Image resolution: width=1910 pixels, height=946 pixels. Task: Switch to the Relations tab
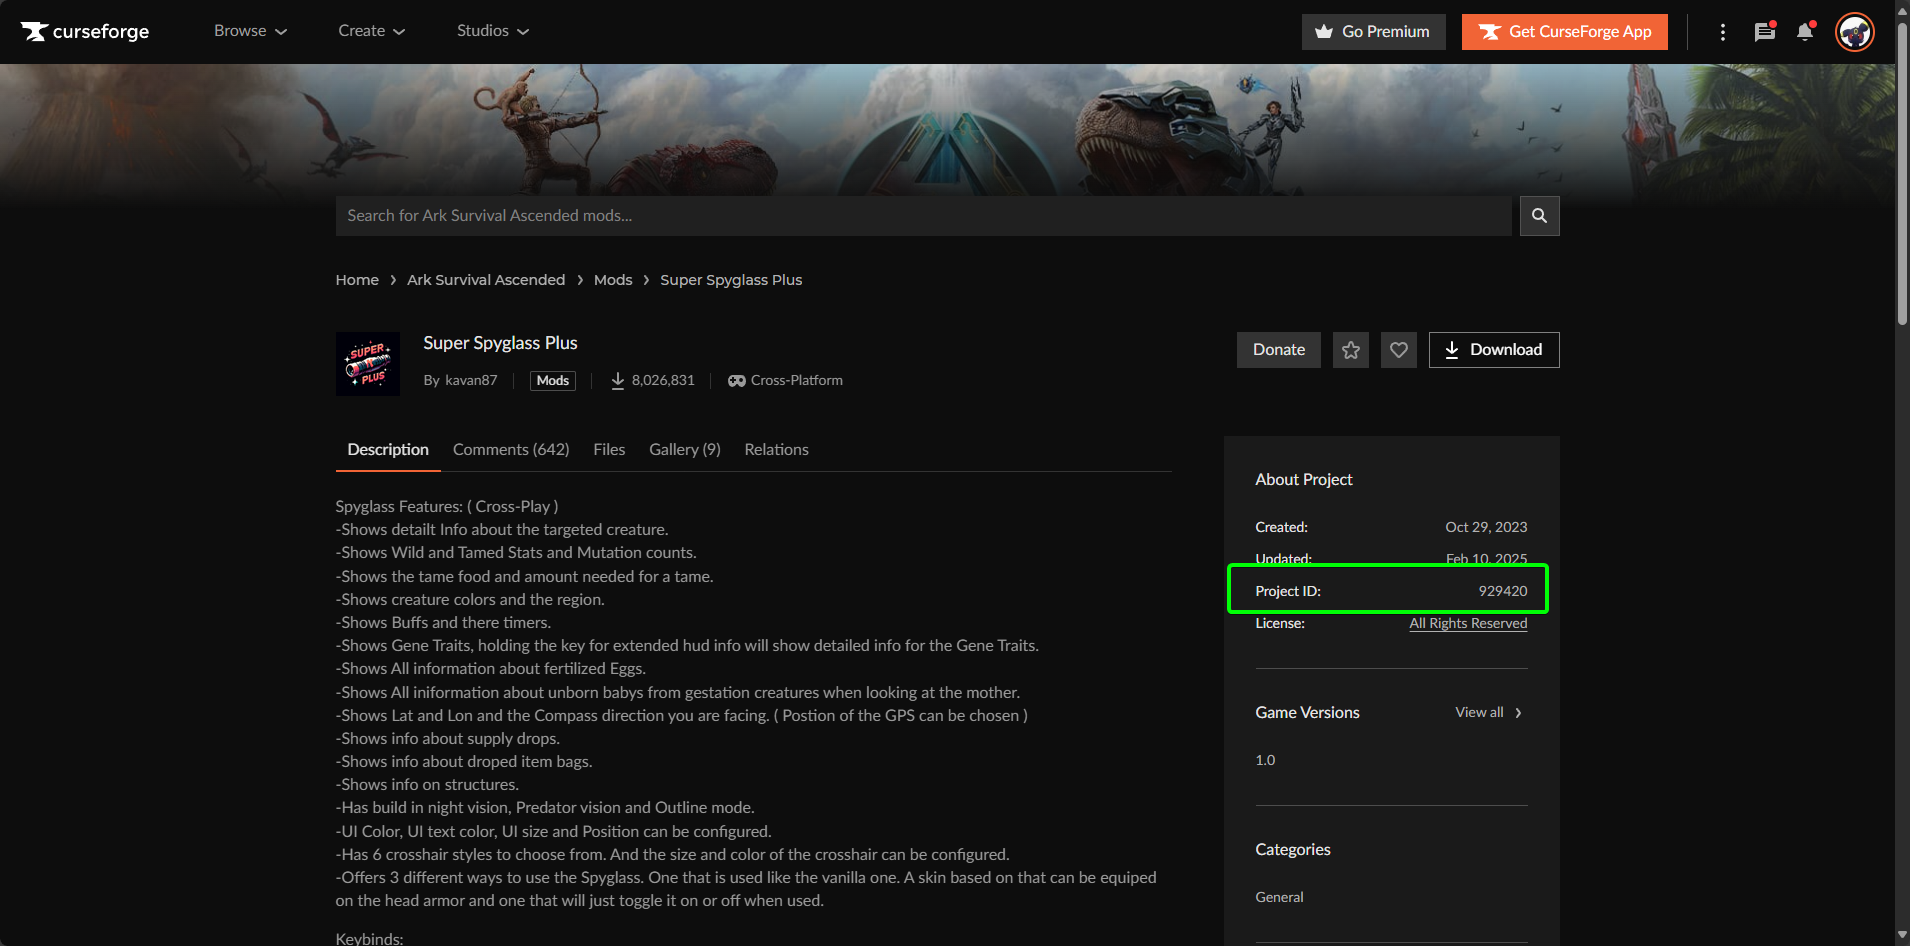[777, 450]
